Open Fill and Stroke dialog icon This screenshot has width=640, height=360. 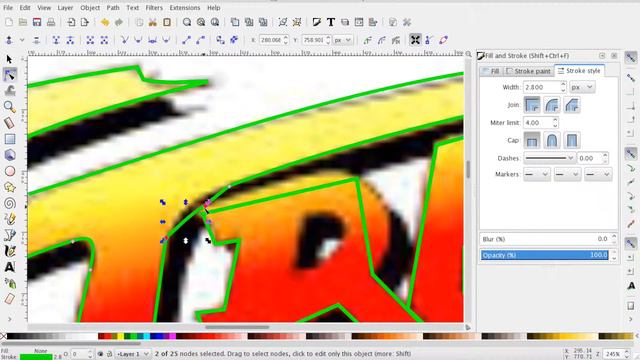(x=317, y=22)
